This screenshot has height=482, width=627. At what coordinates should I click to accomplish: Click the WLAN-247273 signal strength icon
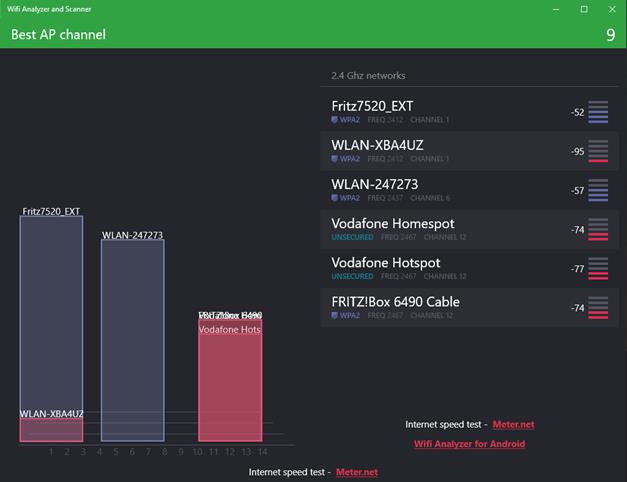(x=598, y=190)
